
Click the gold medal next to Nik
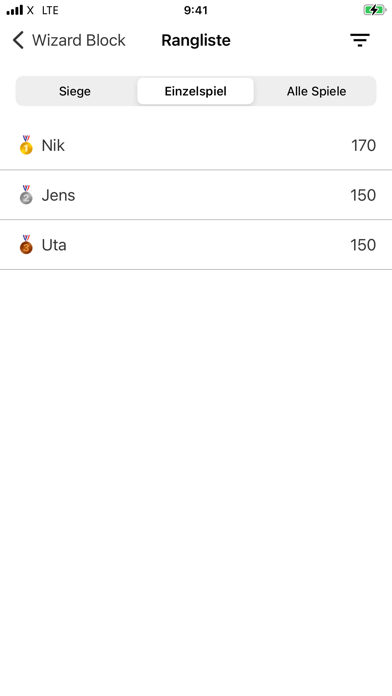(26, 145)
